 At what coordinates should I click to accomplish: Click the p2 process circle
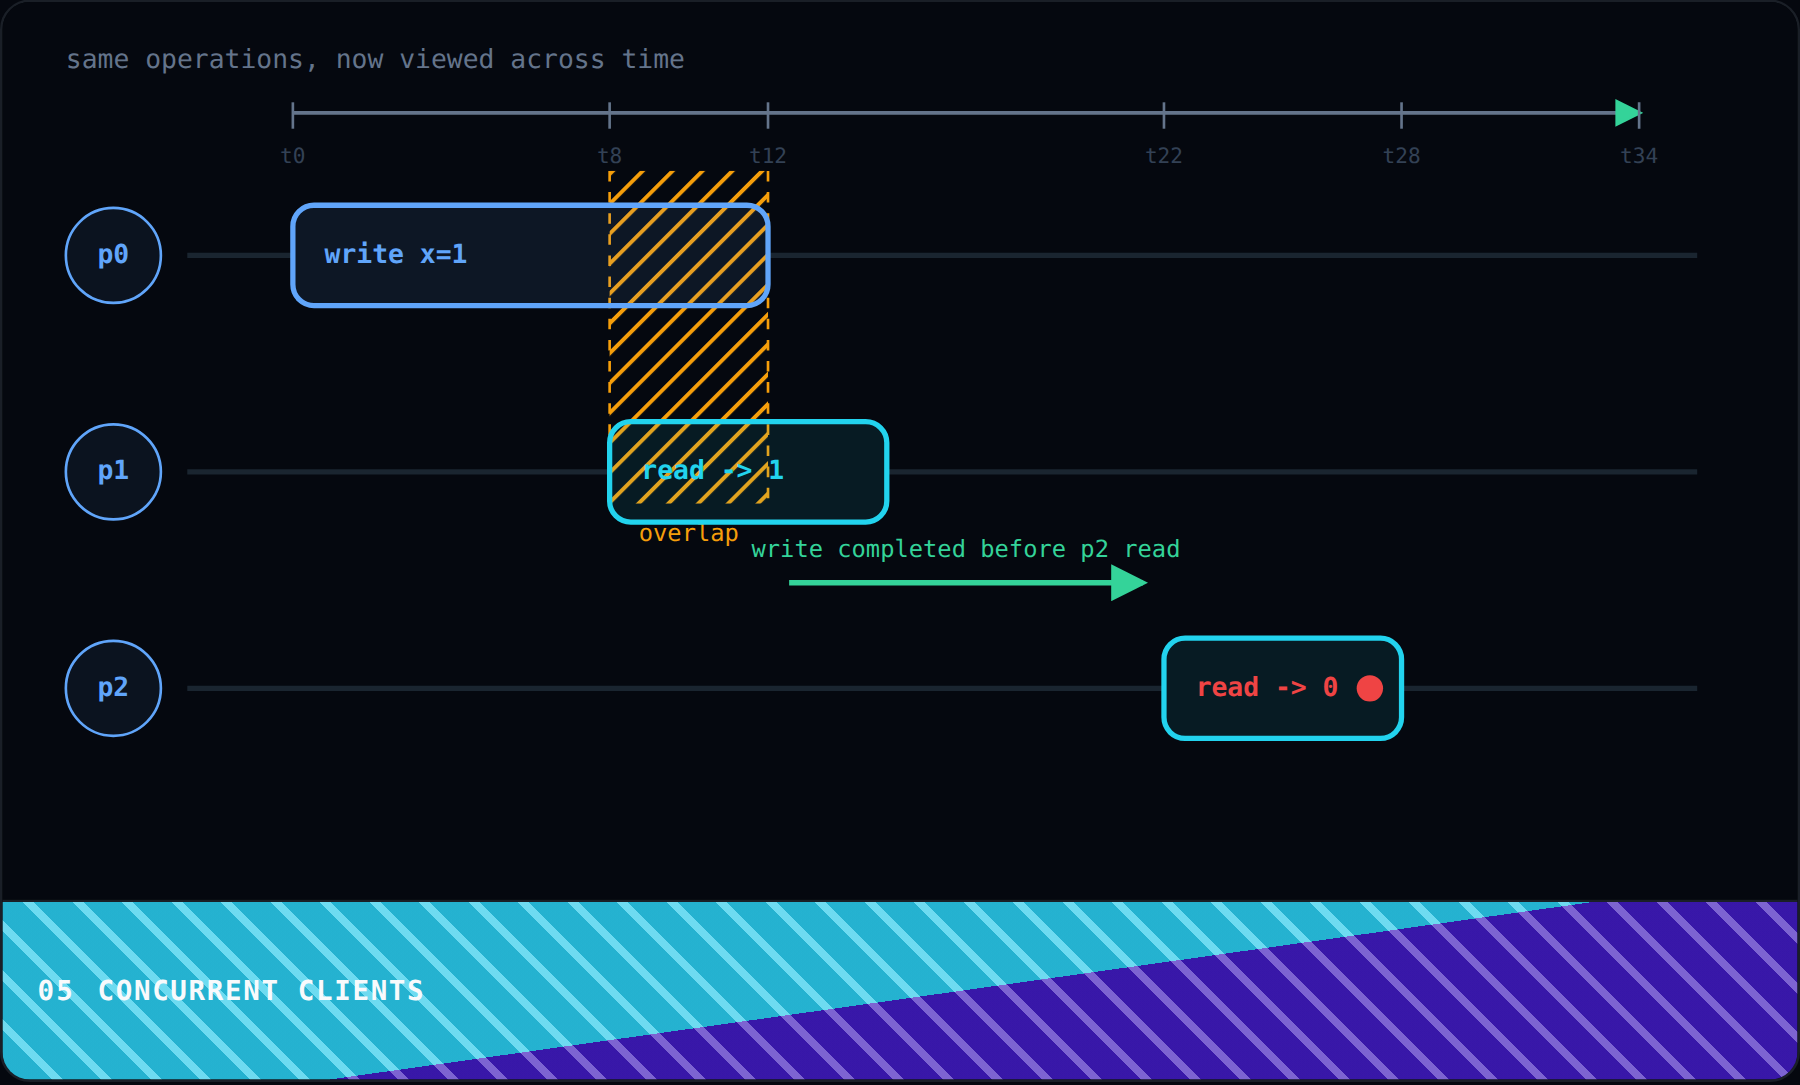(113, 688)
